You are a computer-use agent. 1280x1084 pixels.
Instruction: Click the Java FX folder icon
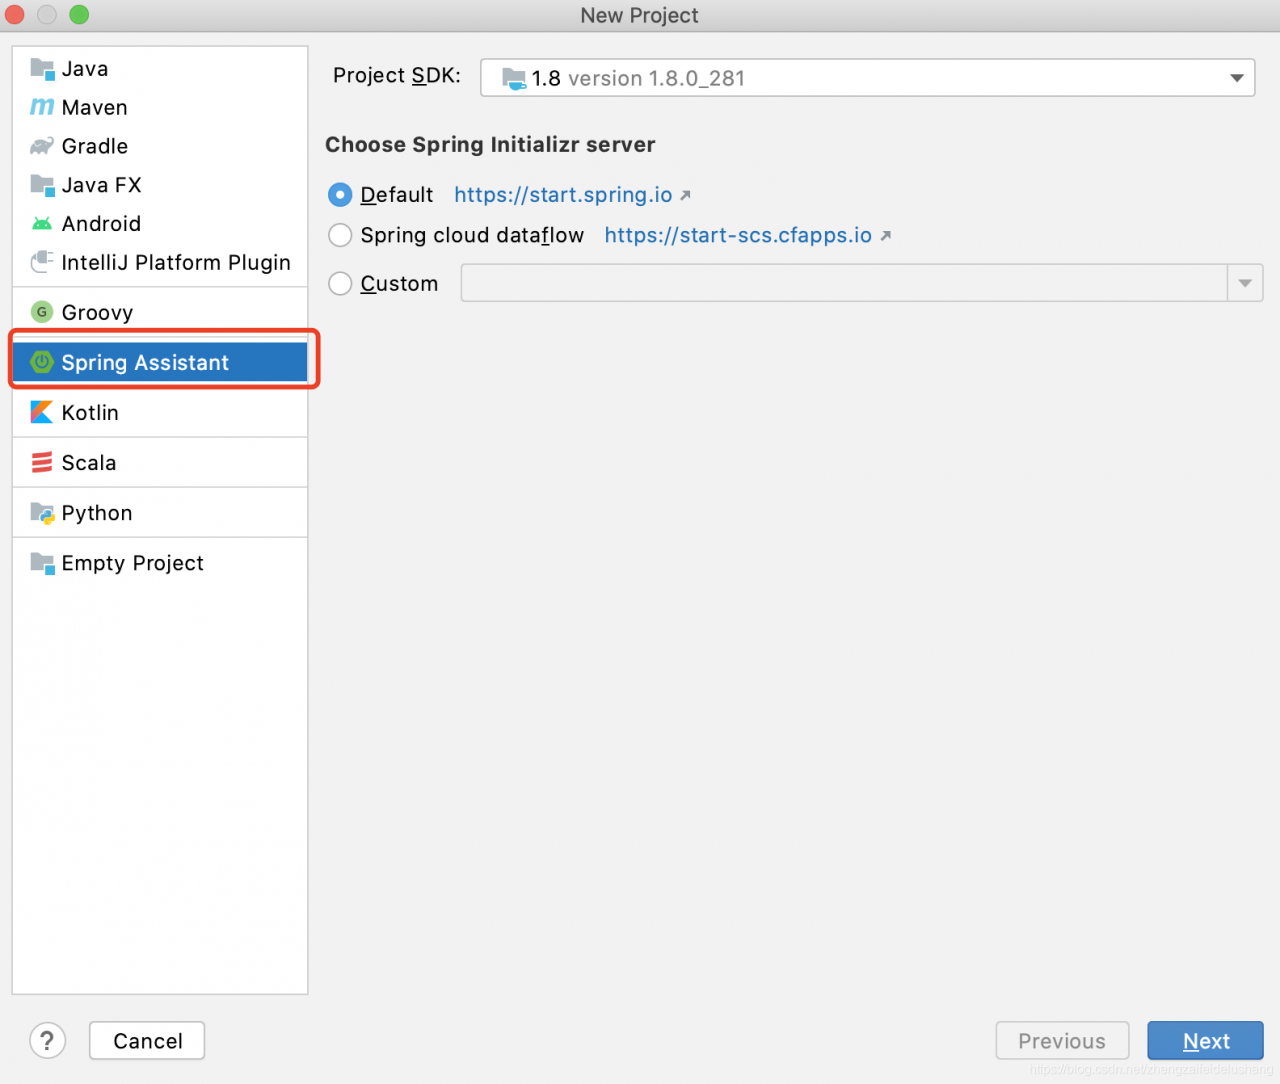42,185
